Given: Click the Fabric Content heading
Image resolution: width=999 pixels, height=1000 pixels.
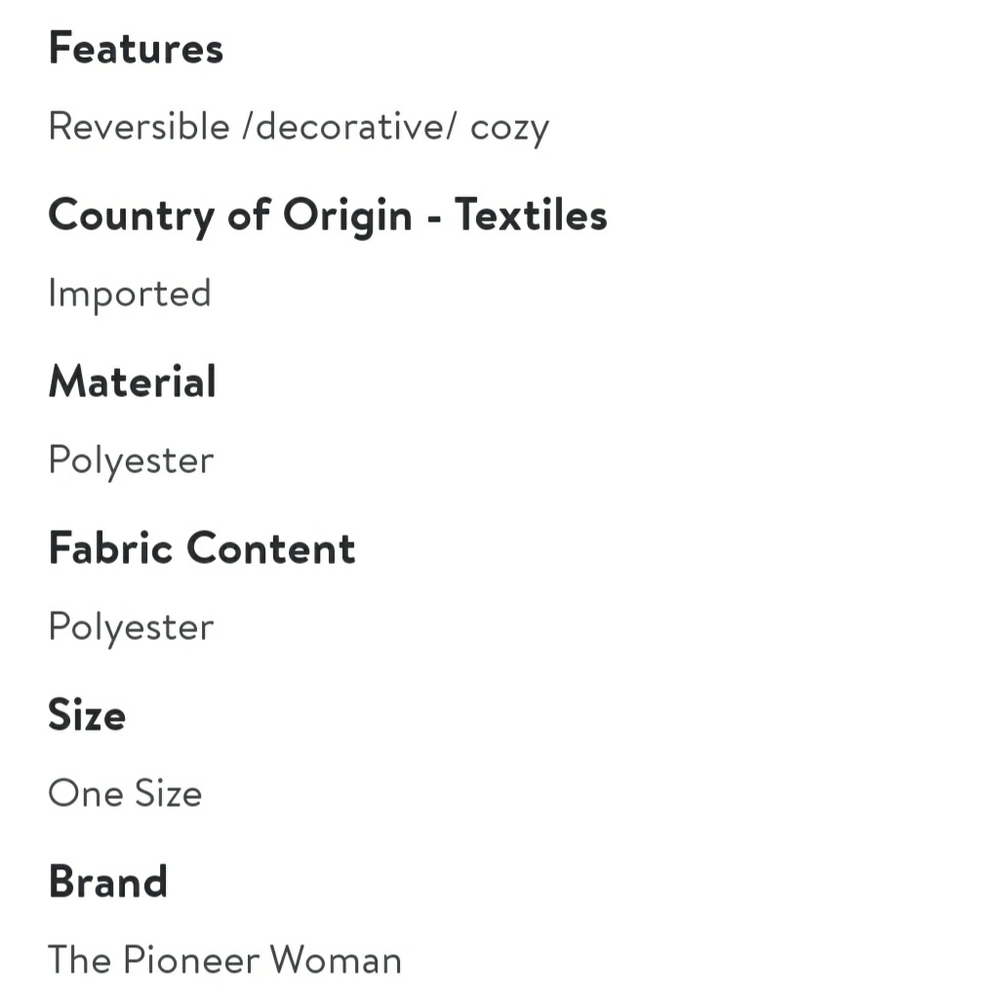Looking at the screenshot, I should coord(202,548).
